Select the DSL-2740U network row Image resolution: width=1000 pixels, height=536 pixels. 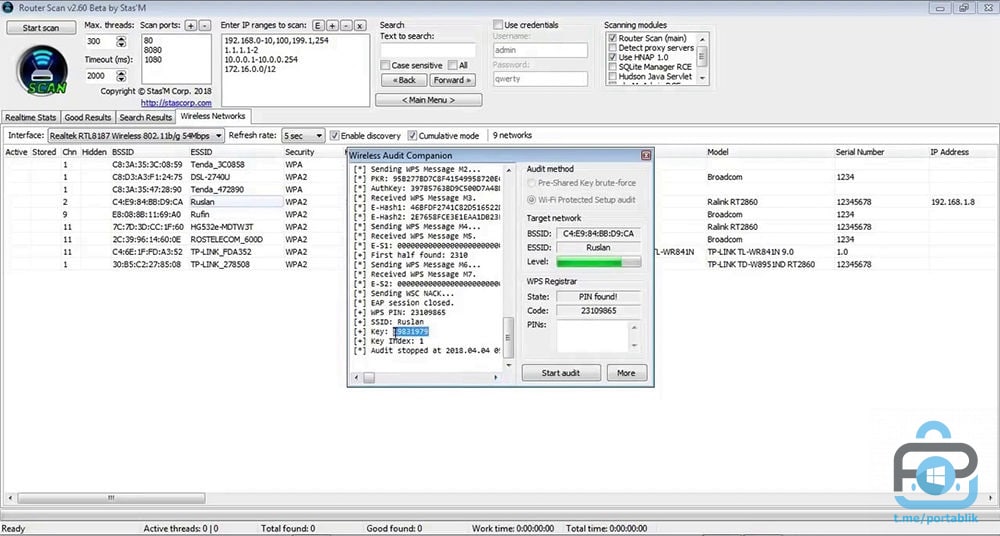[x=210, y=177]
